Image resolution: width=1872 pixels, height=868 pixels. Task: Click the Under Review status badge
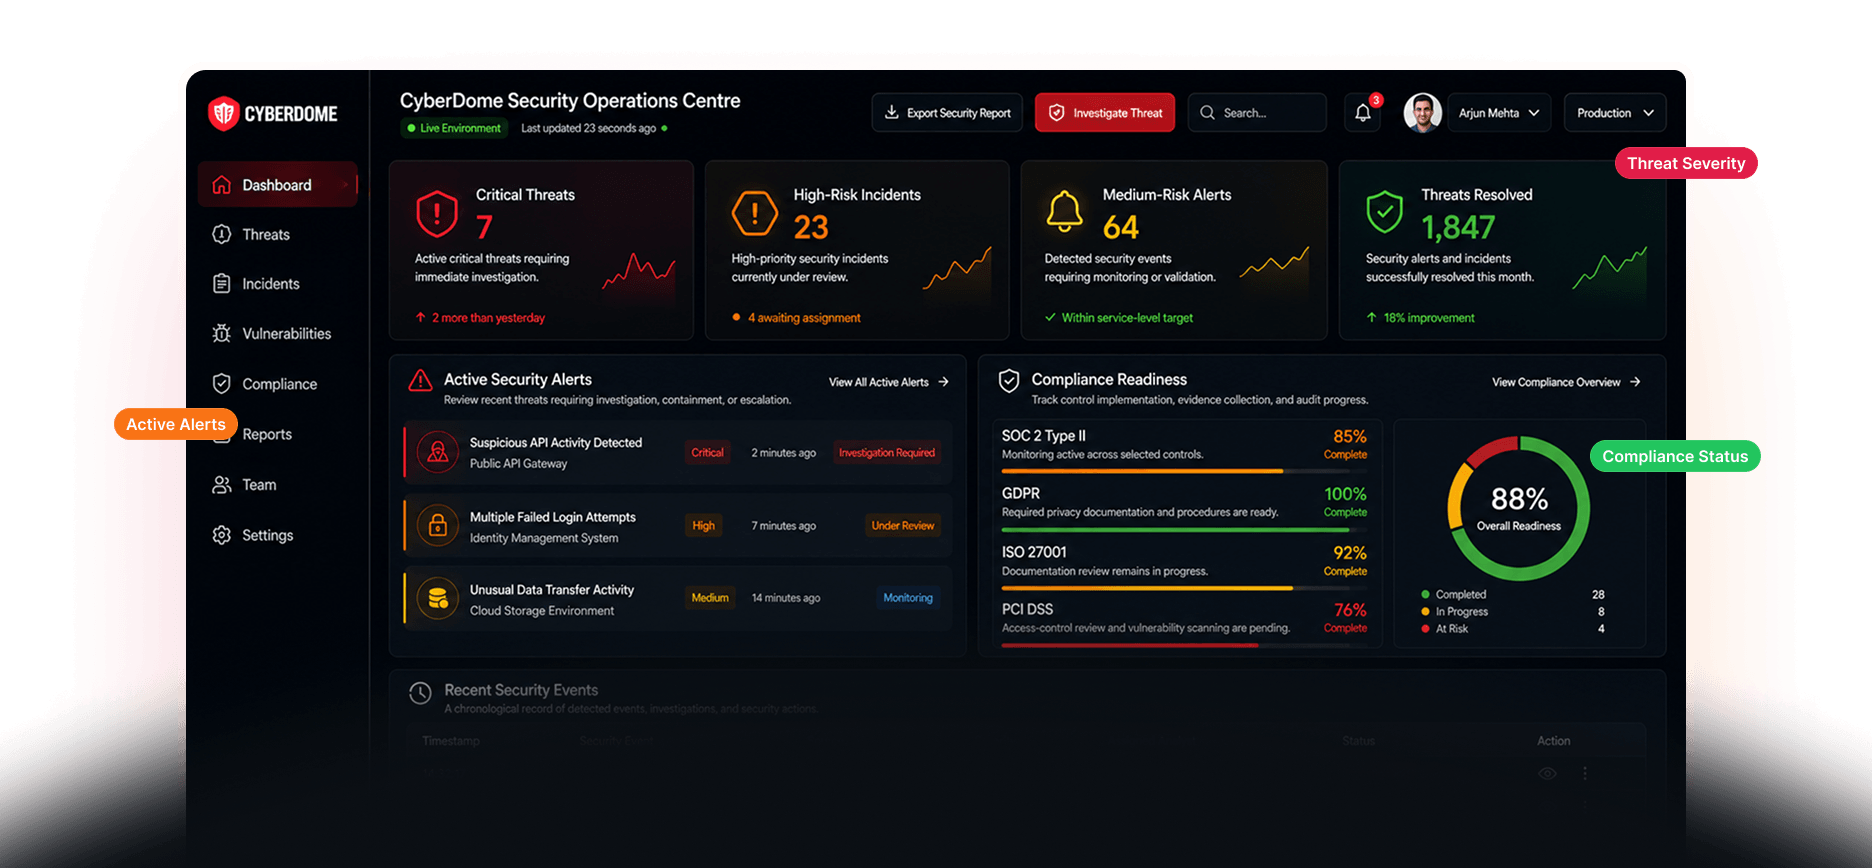(903, 526)
